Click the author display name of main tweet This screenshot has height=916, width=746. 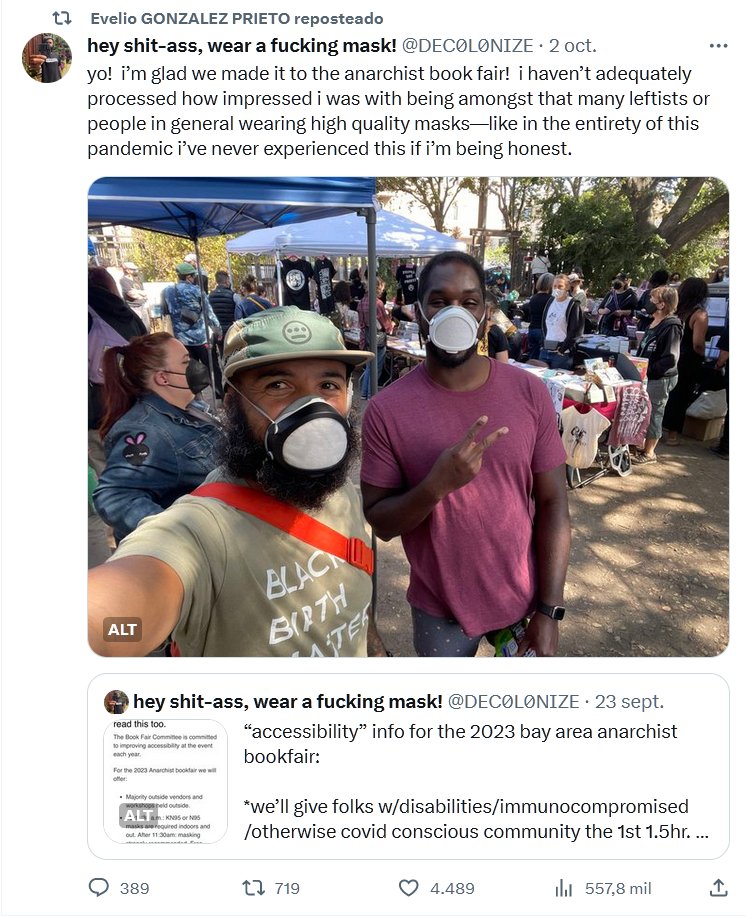pos(242,46)
